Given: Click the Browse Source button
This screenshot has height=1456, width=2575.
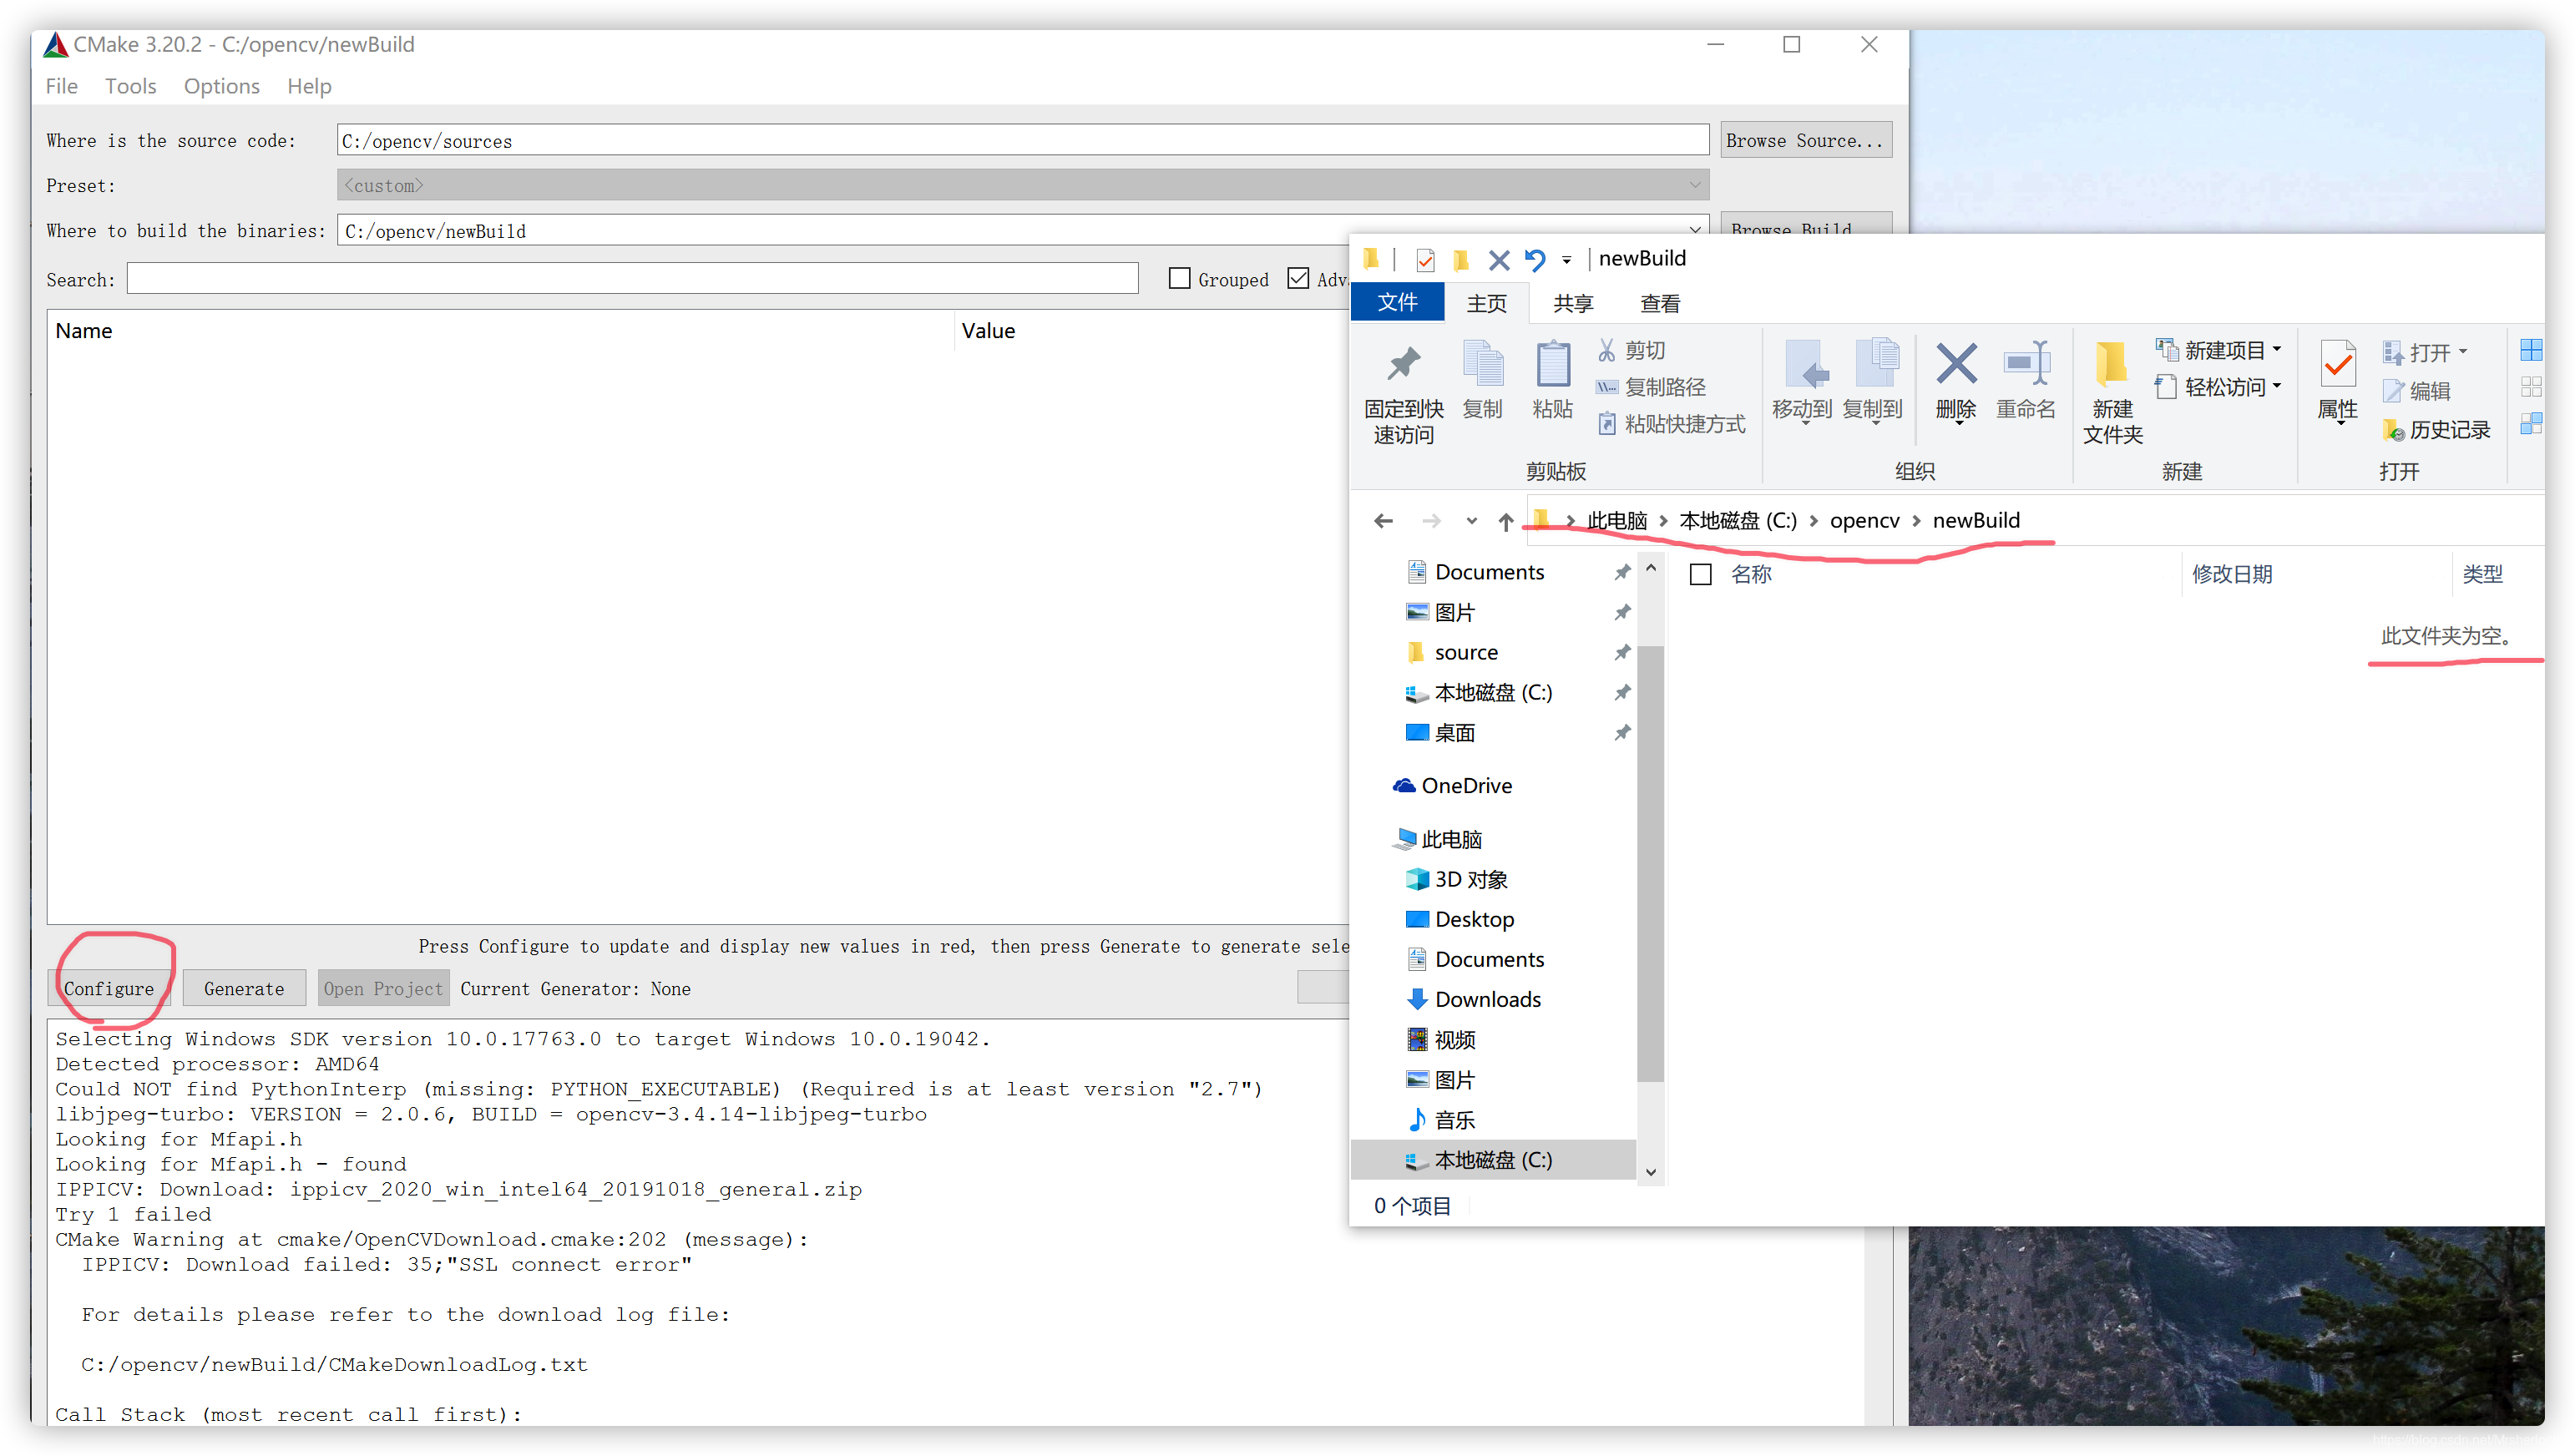Looking at the screenshot, I should 1805,140.
